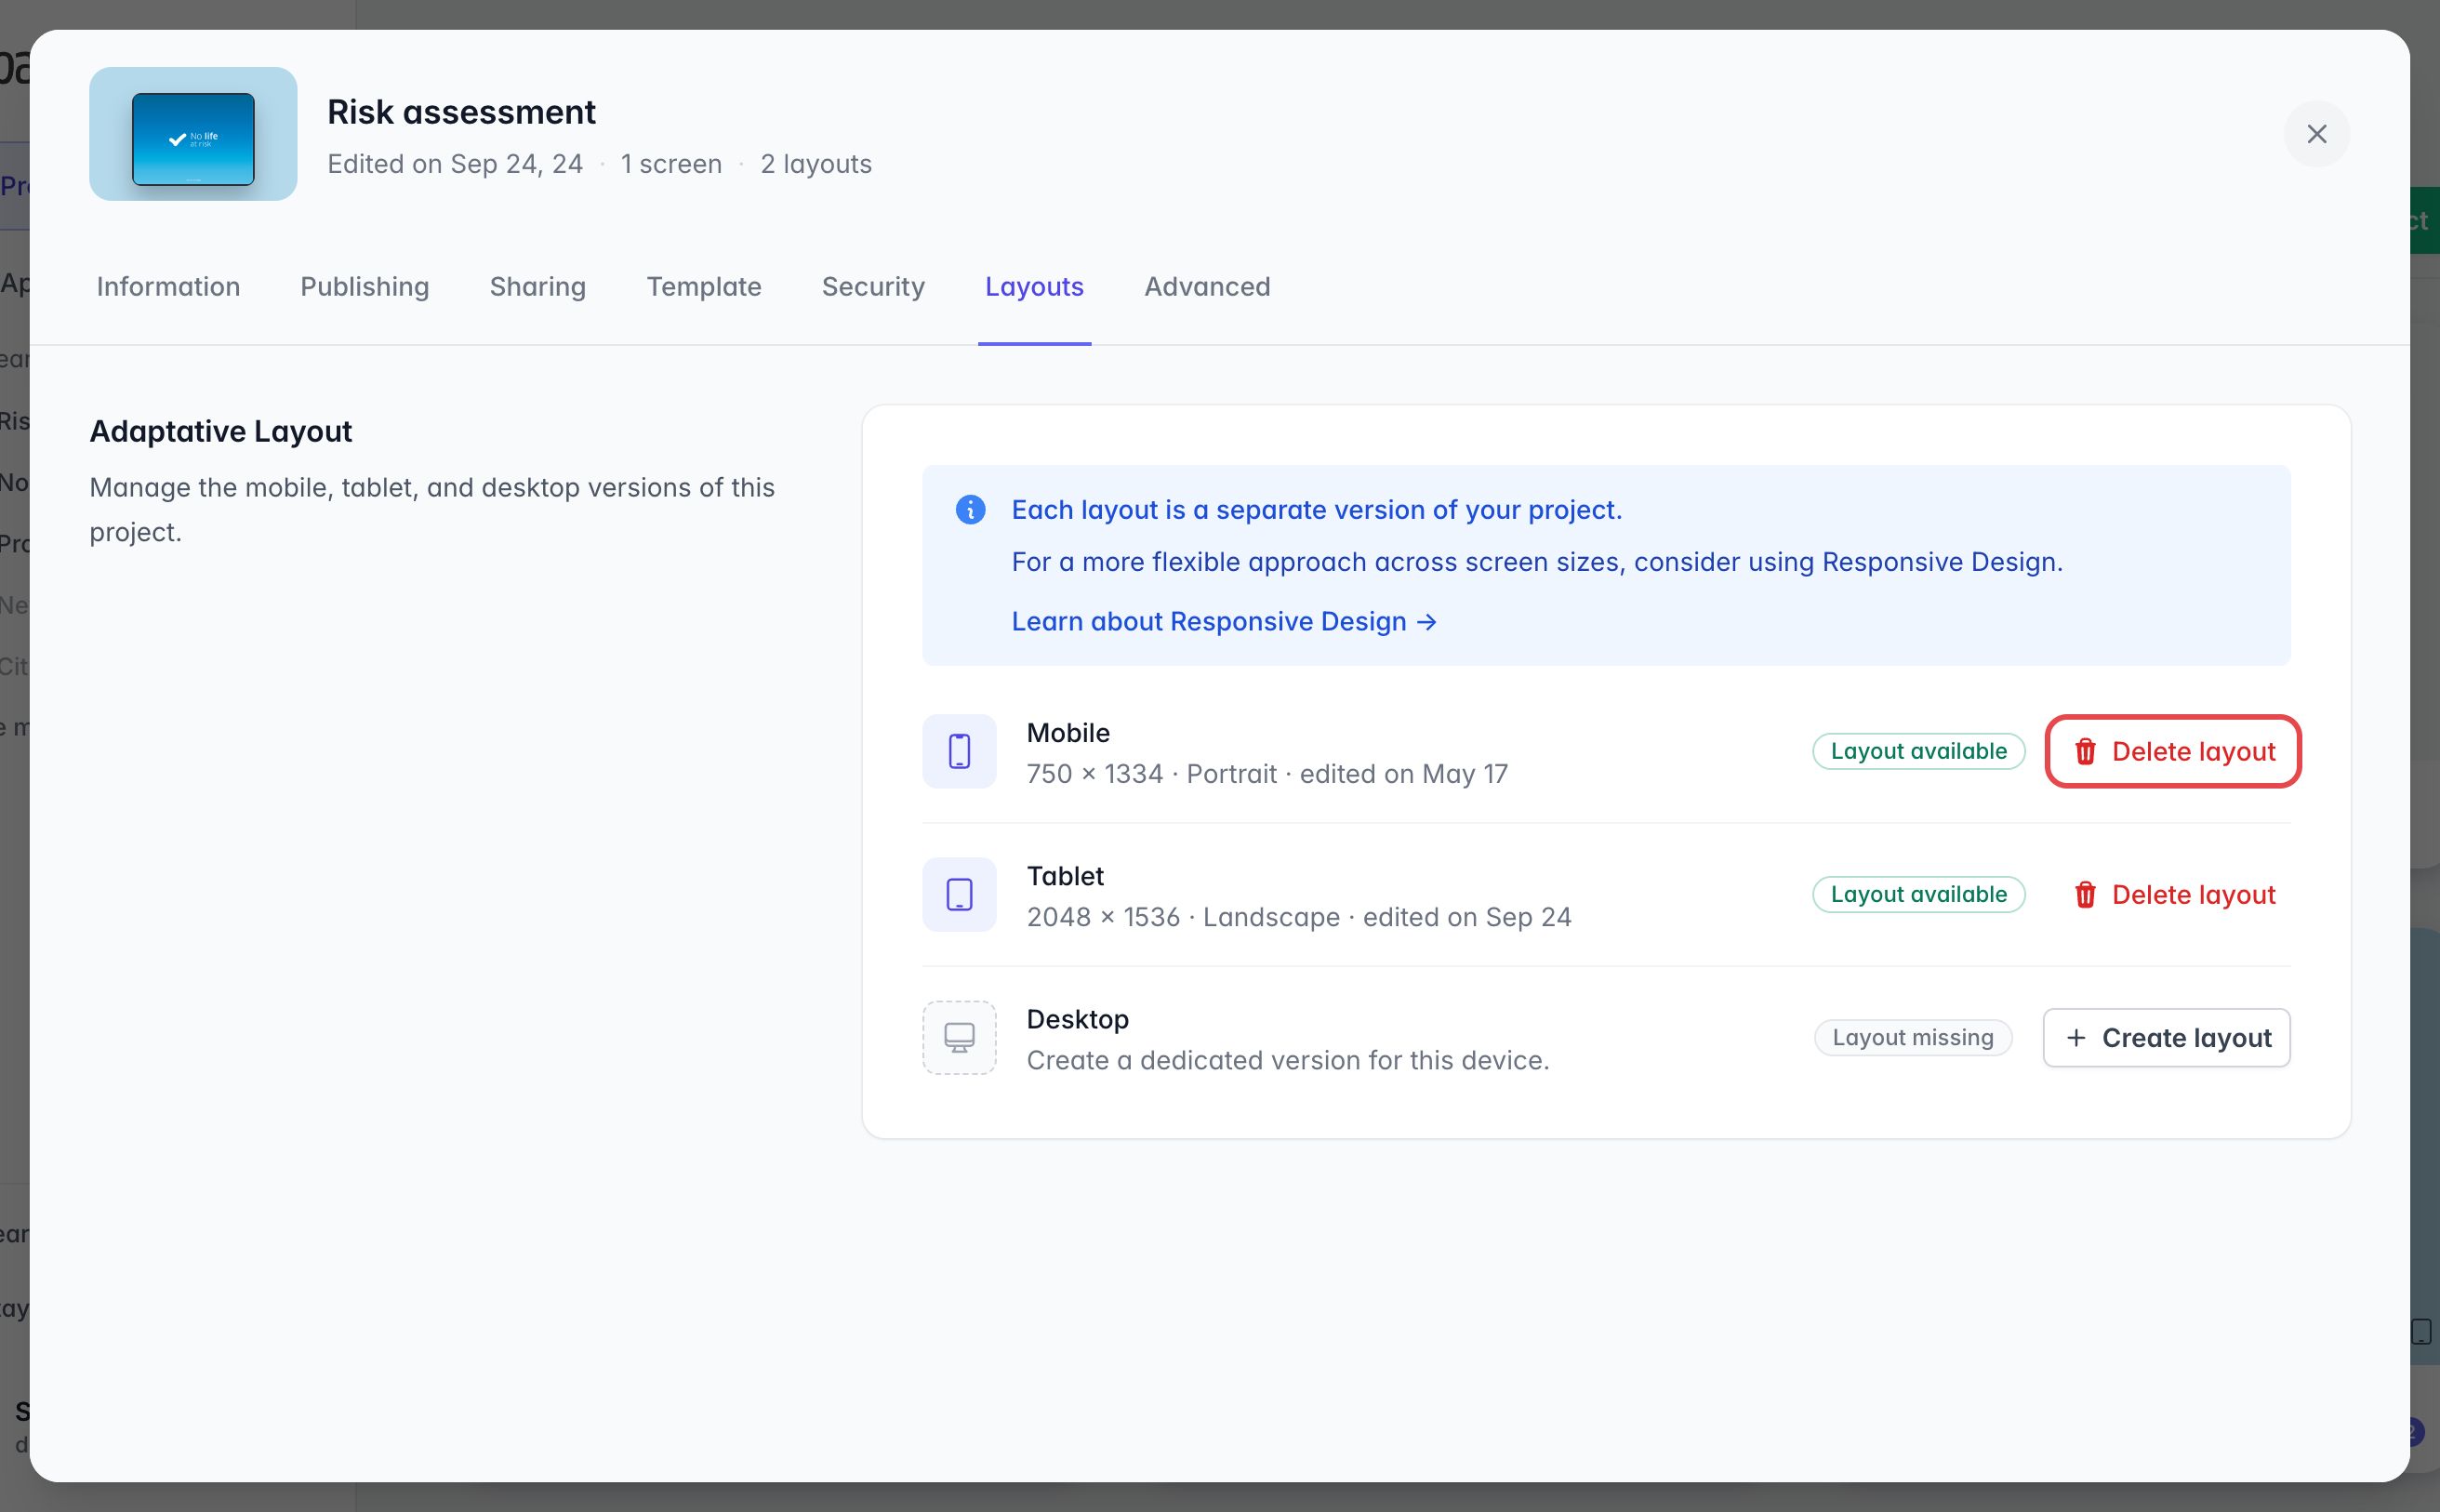Click the 'Mobile' layout name
The width and height of the screenshot is (2440, 1512).
point(1068,733)
